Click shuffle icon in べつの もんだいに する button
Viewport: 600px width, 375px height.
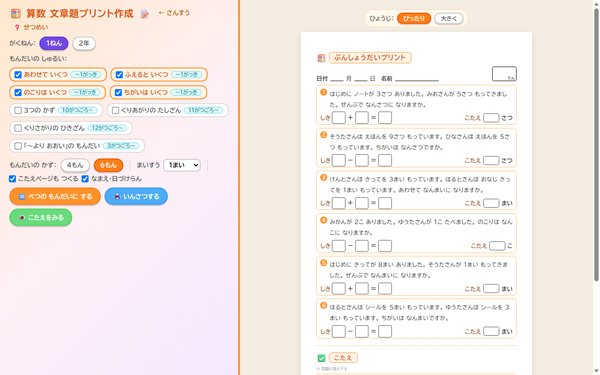click(x=22, y=197)
